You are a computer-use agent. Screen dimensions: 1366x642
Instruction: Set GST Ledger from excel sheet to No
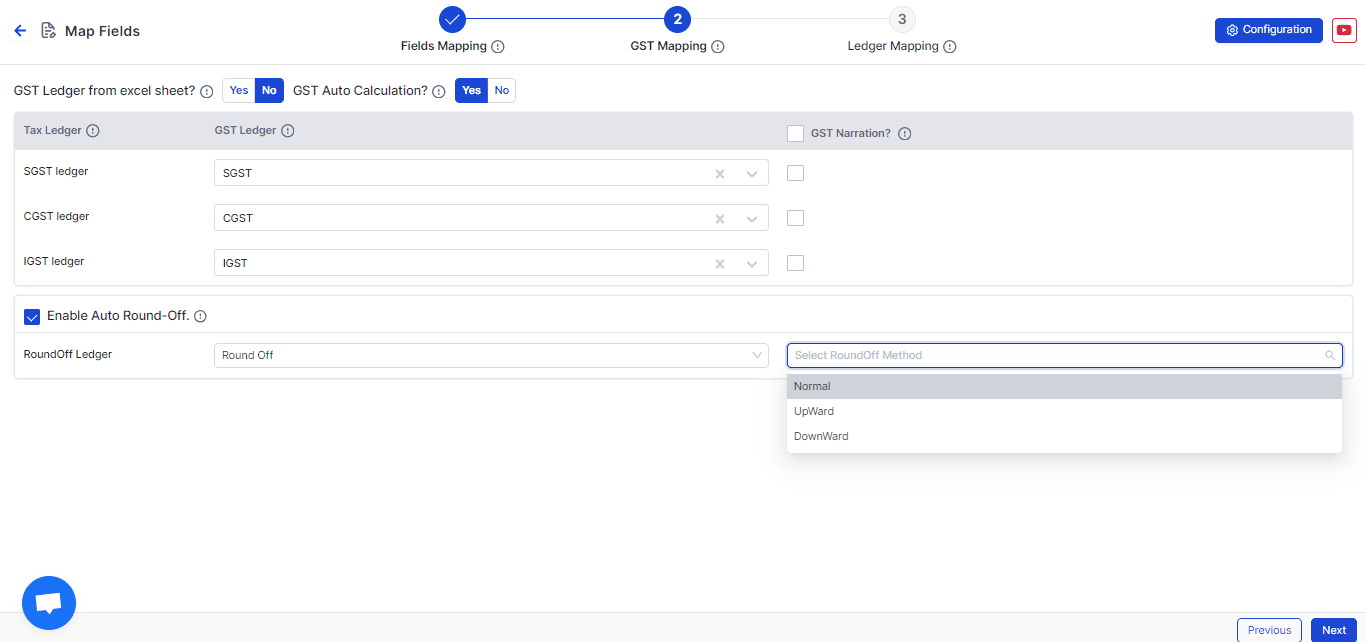[x=269, y=91]
